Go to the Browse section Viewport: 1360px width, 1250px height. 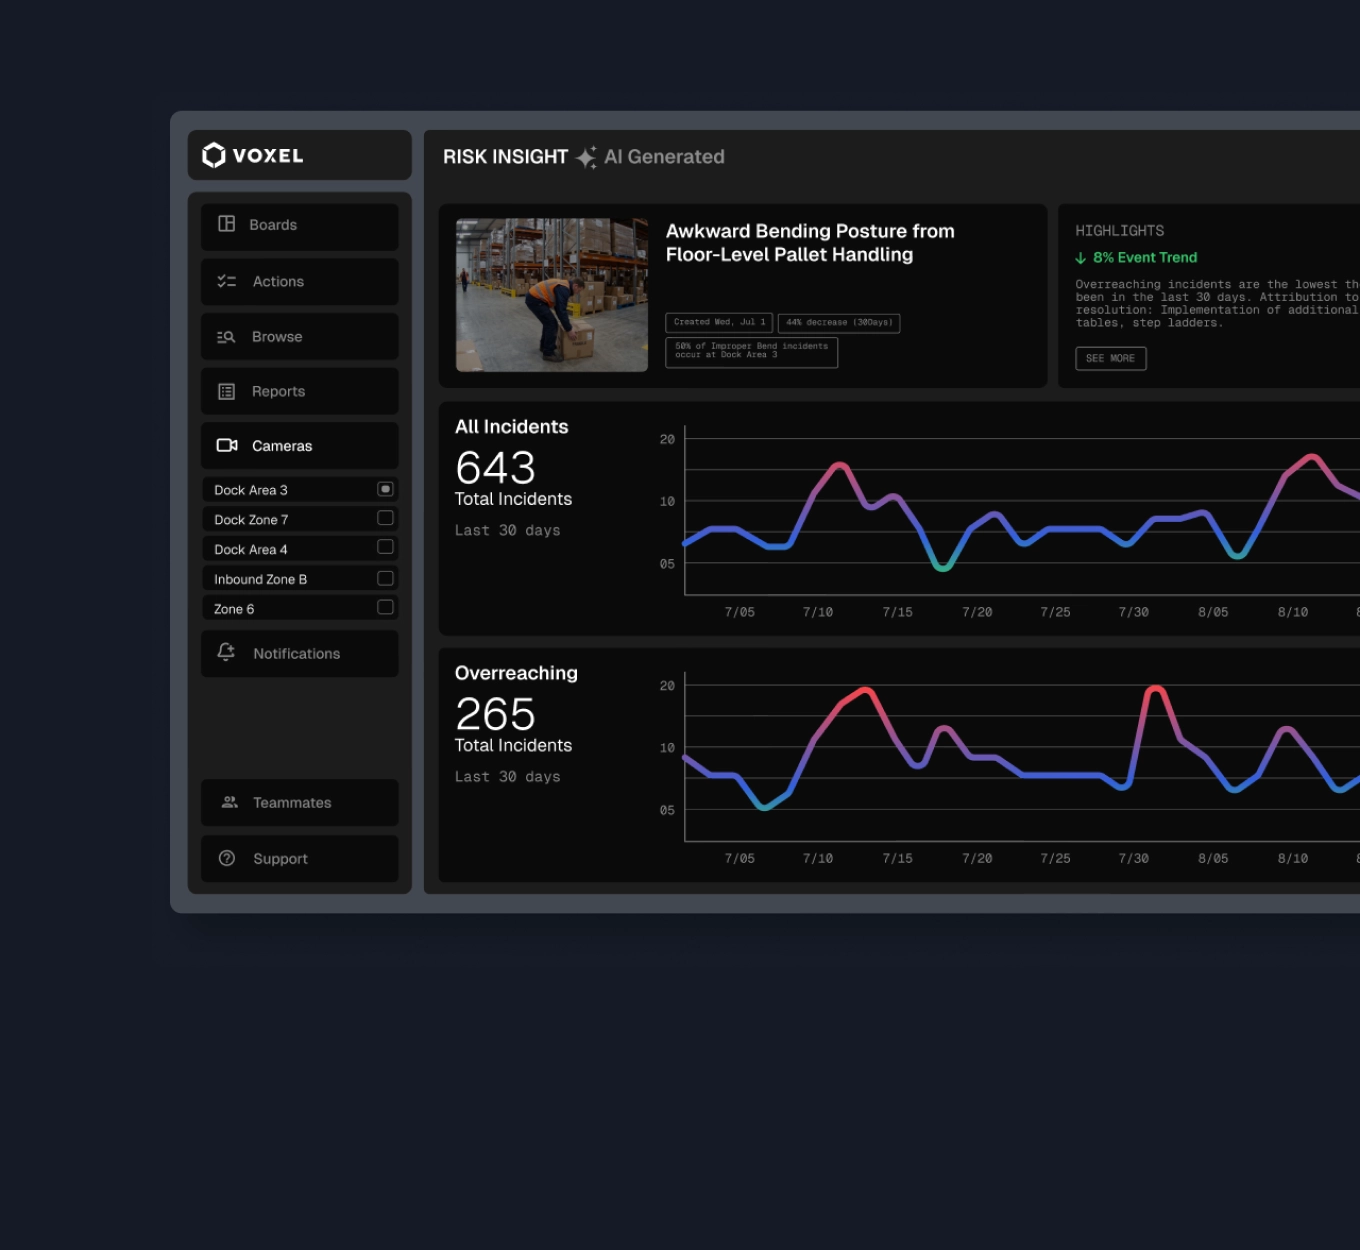pyautogui.click(x=300, y=337)
